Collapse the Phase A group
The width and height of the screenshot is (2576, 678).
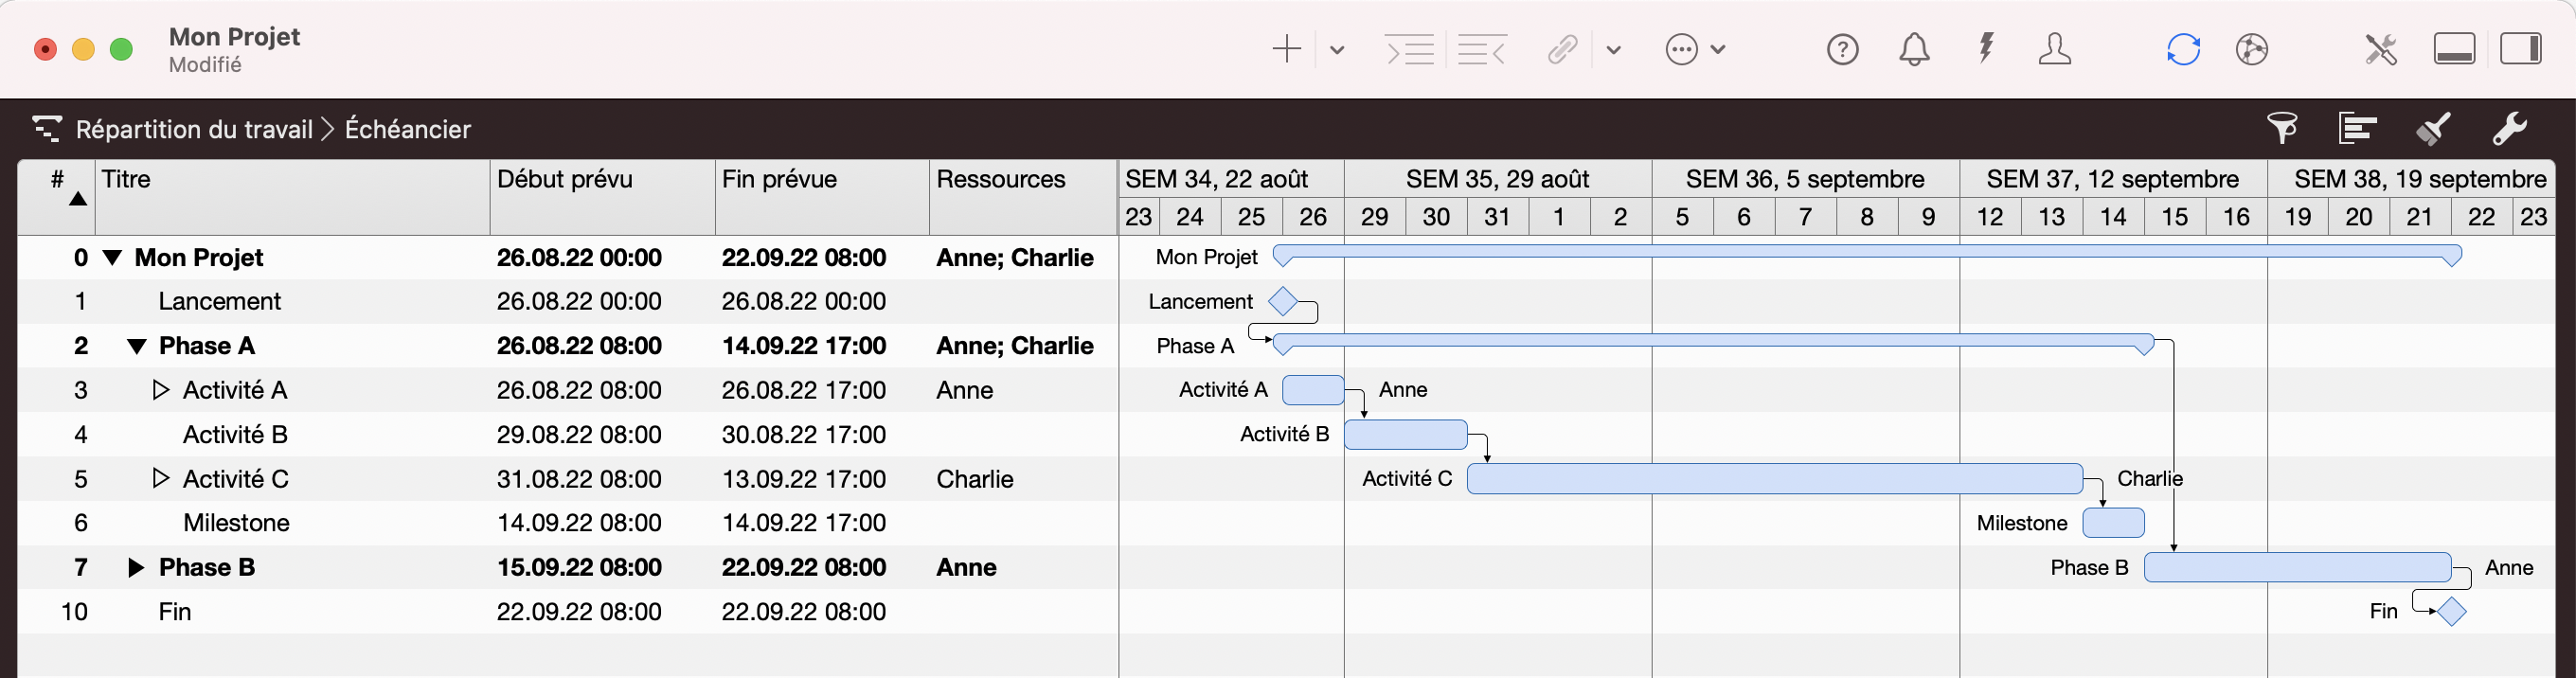137,347
